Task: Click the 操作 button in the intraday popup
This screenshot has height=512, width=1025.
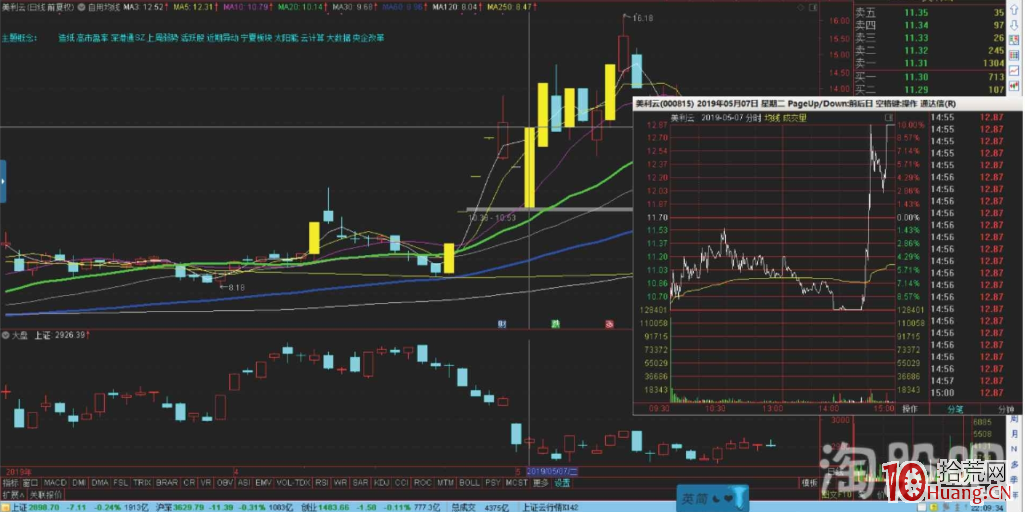Action: pyautogui.click(x=910, y=409)
